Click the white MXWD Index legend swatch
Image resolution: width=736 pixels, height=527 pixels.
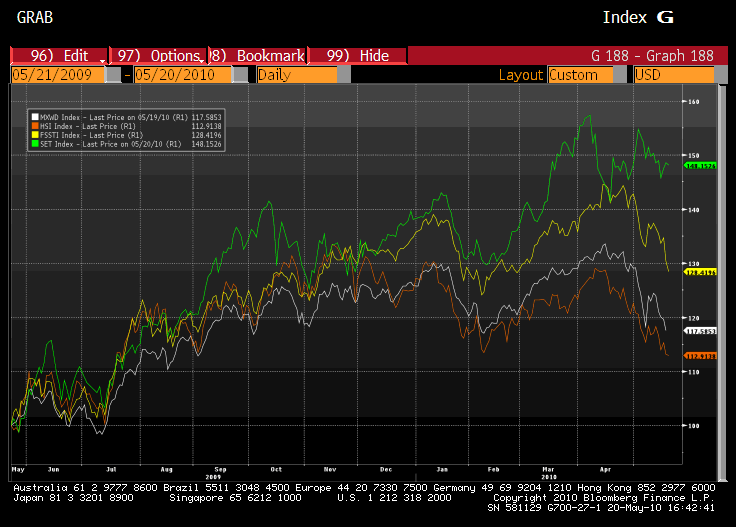(x=35, y=117)
